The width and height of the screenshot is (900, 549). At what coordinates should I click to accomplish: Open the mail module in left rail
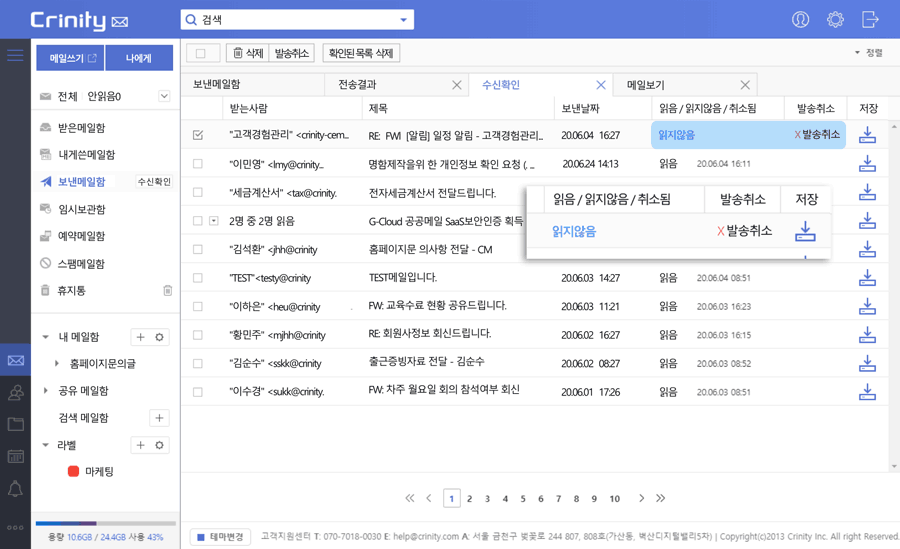(x=15, y=360)
